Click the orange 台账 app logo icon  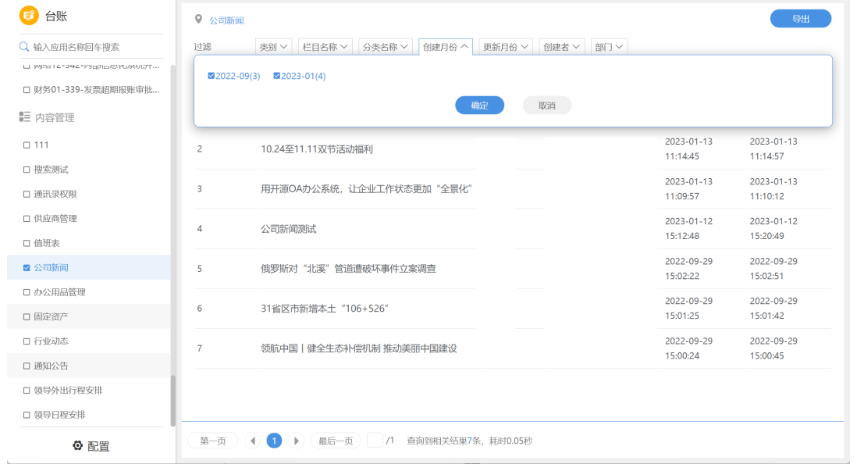[x=29, y=15]
